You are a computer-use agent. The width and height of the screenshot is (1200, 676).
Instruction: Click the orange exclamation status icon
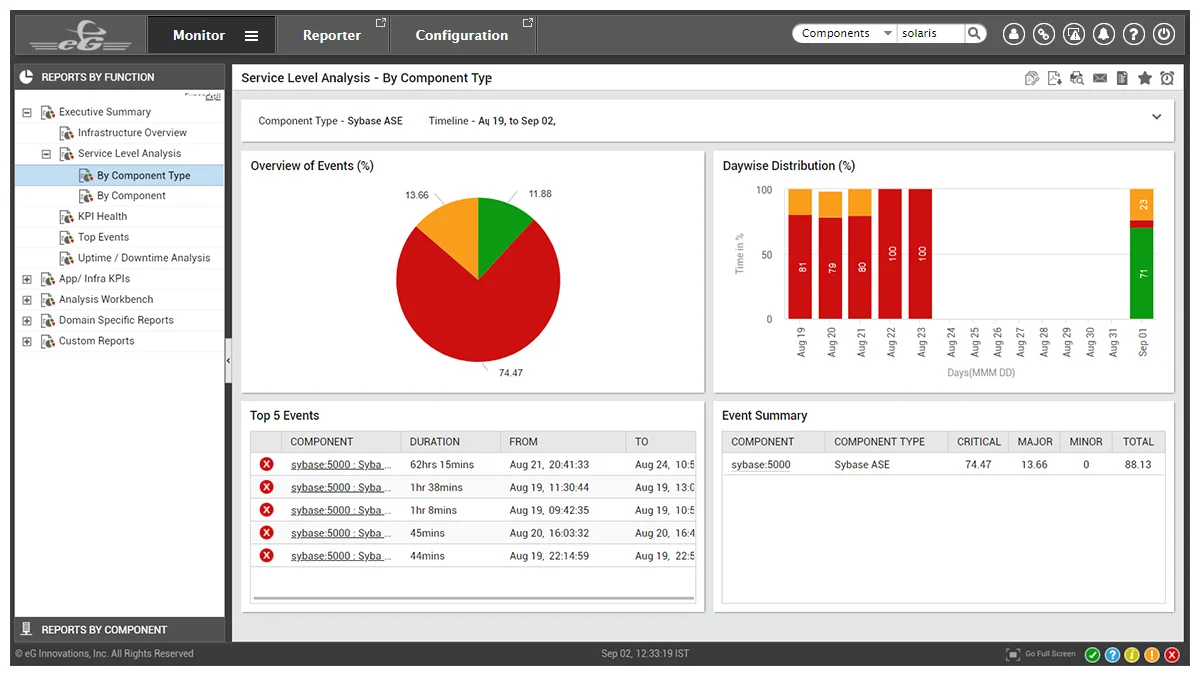(x=1152, y=655)
